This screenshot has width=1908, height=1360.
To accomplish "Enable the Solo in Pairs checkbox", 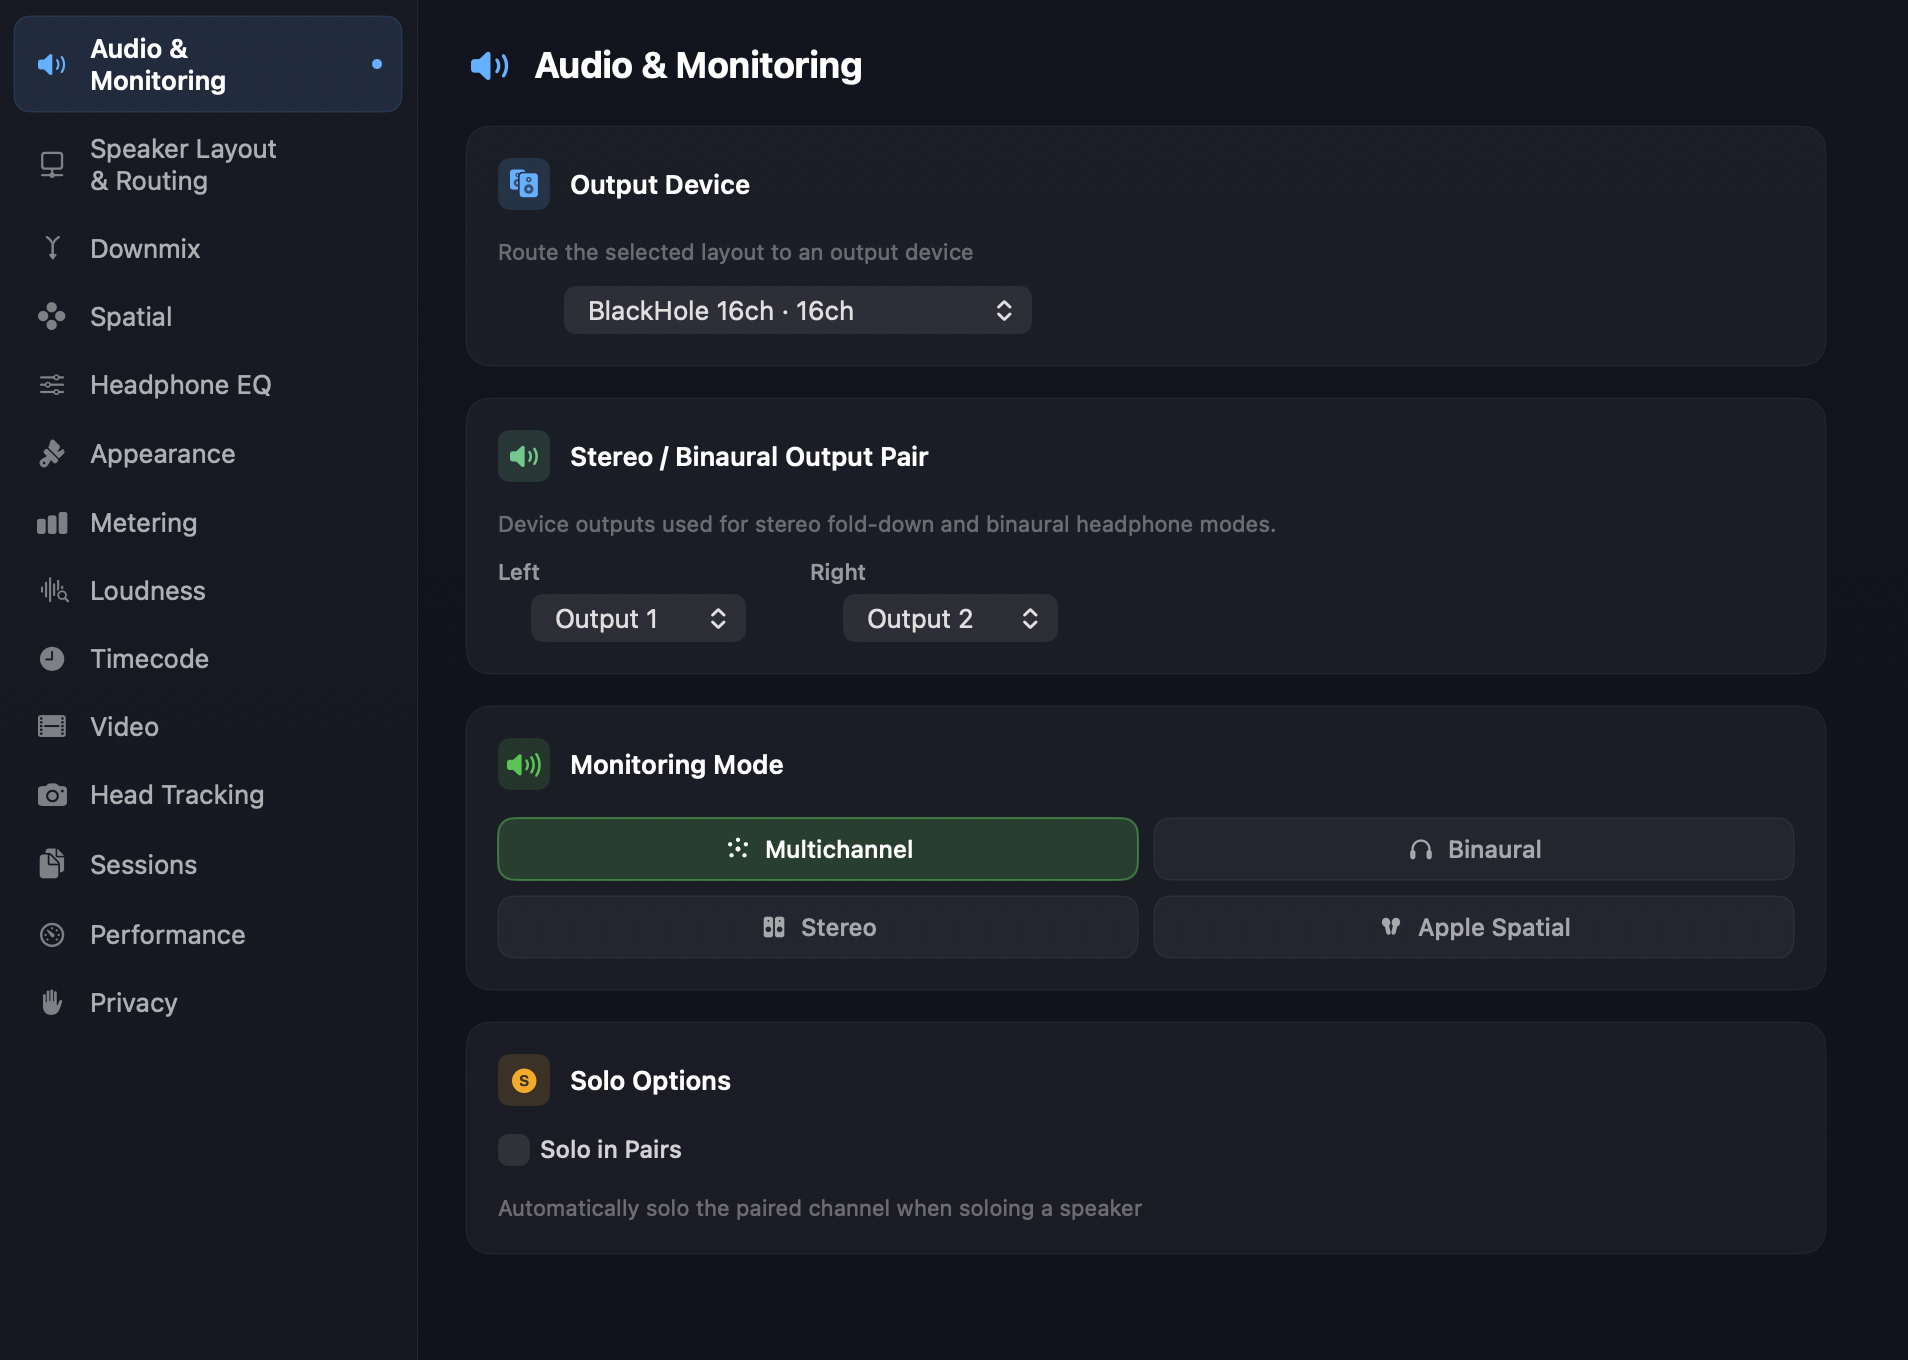I will pos(514,1150).
